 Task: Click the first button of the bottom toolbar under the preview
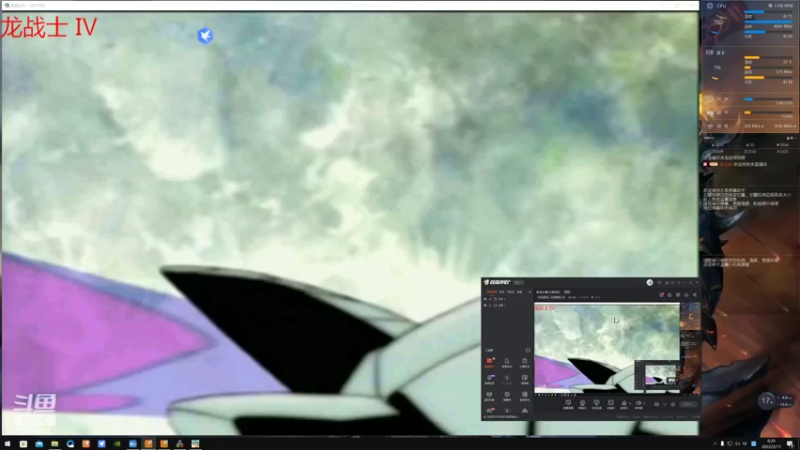click(568, 404)
